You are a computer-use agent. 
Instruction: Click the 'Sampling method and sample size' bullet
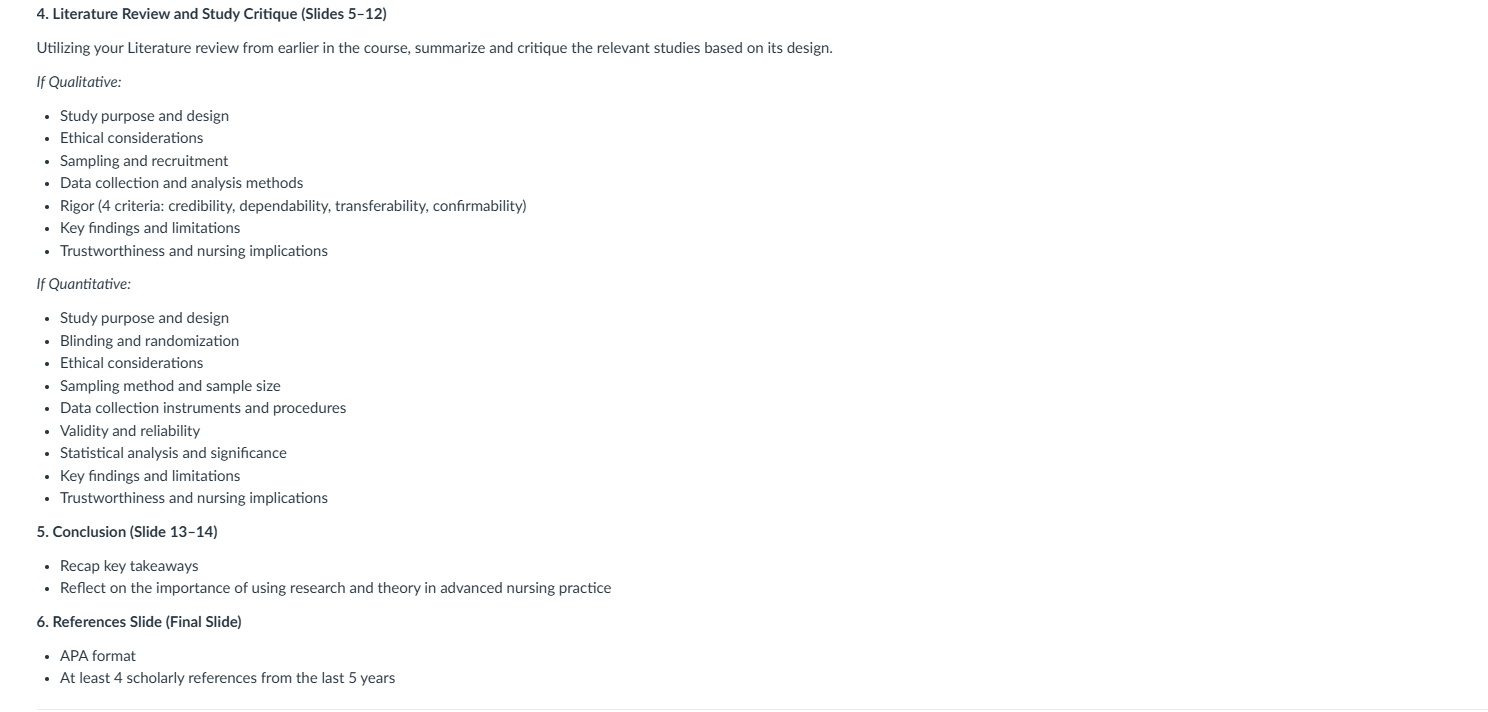coord(170,386)
